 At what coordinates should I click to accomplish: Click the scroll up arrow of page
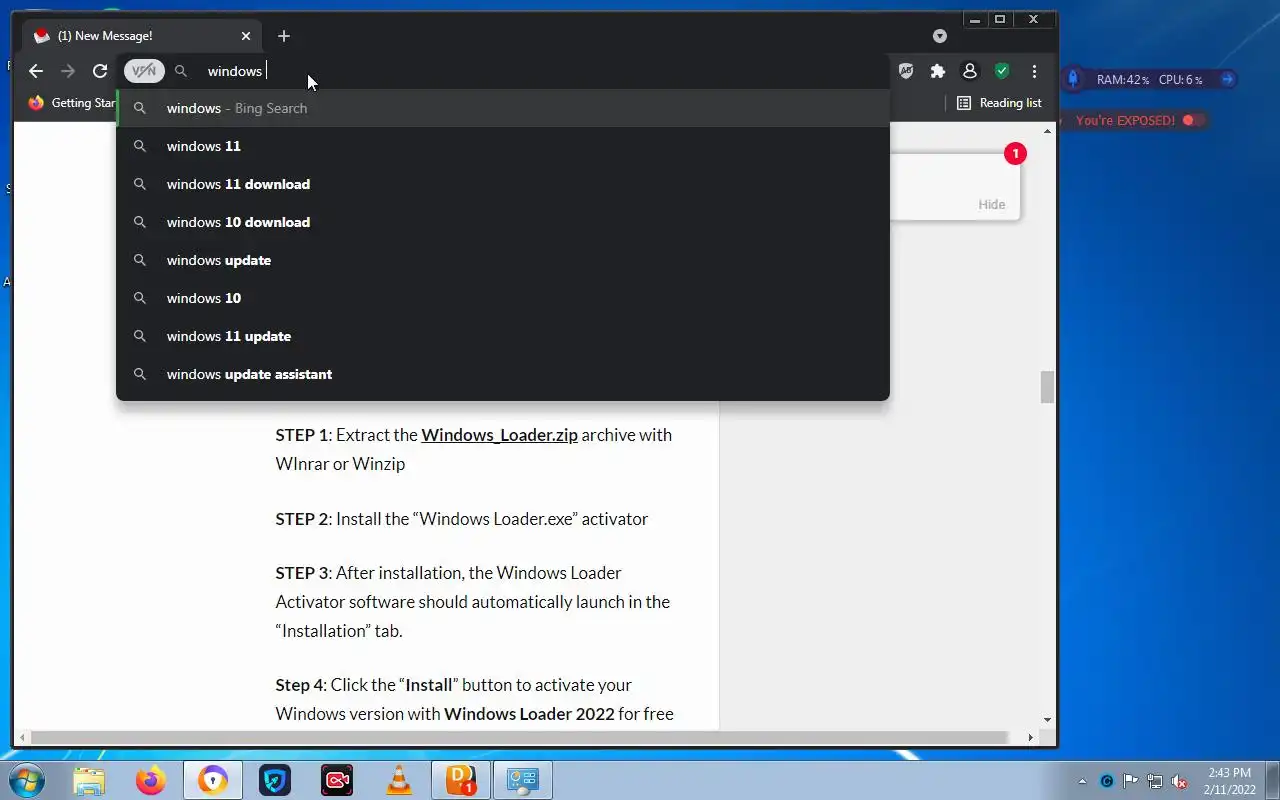click(x=1047, y=131)
